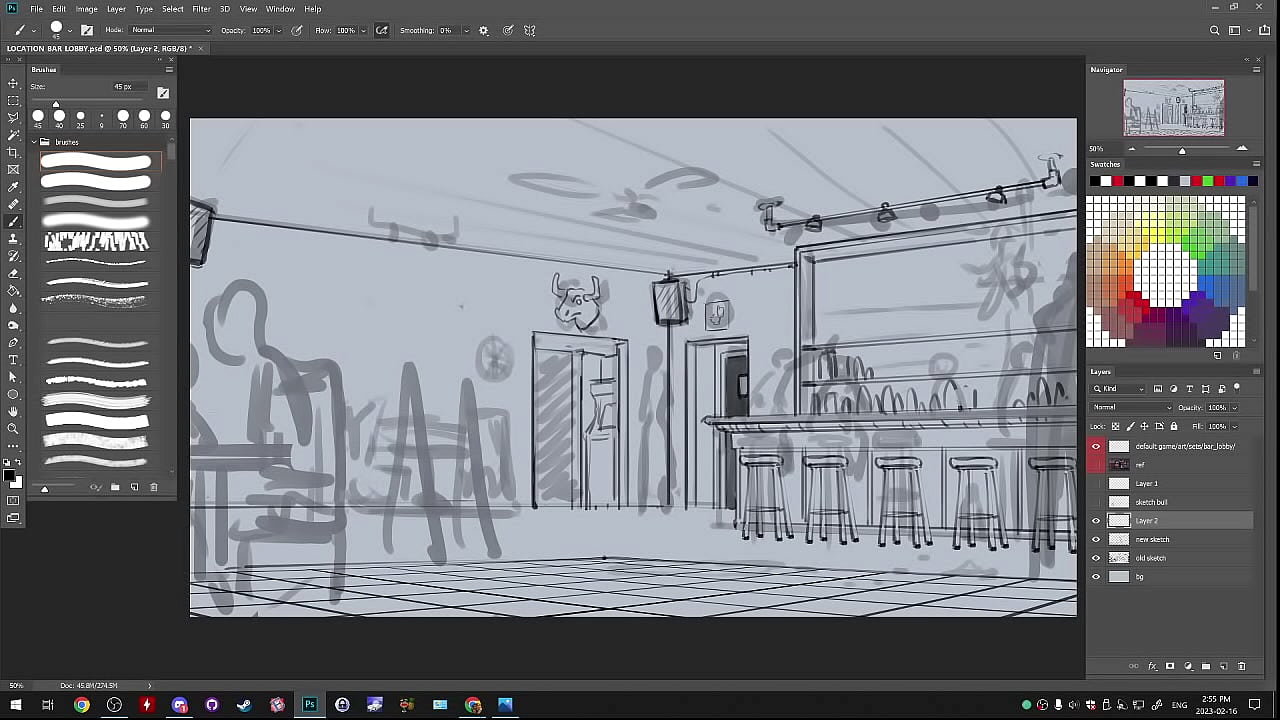Select the Move tool
Viewport: 1280px width, 720px height.
click(x=13, y=83)
